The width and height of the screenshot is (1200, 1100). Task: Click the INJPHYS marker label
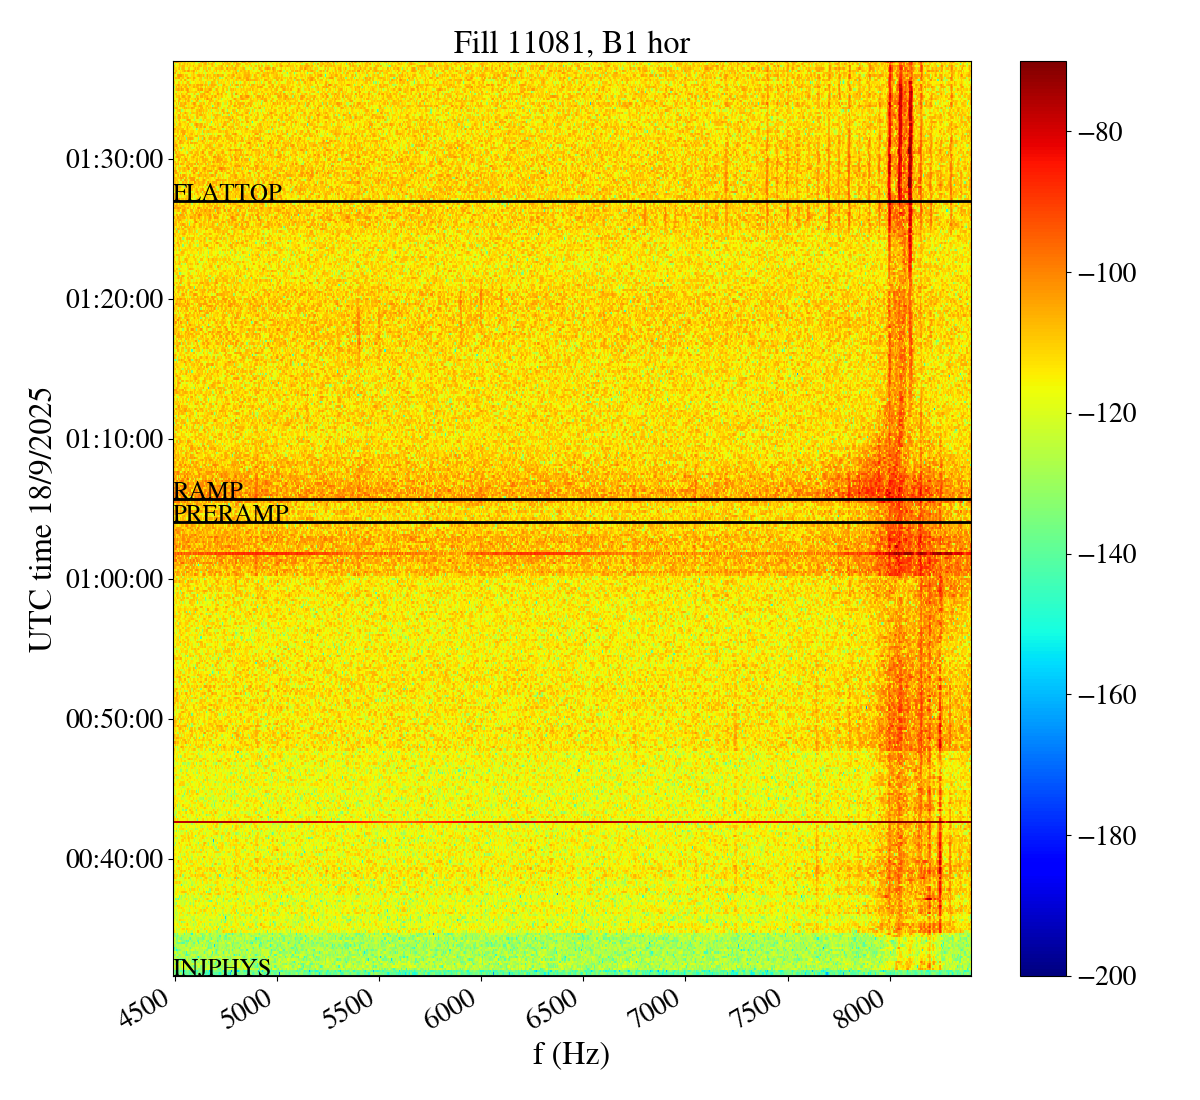pos(222,967)
